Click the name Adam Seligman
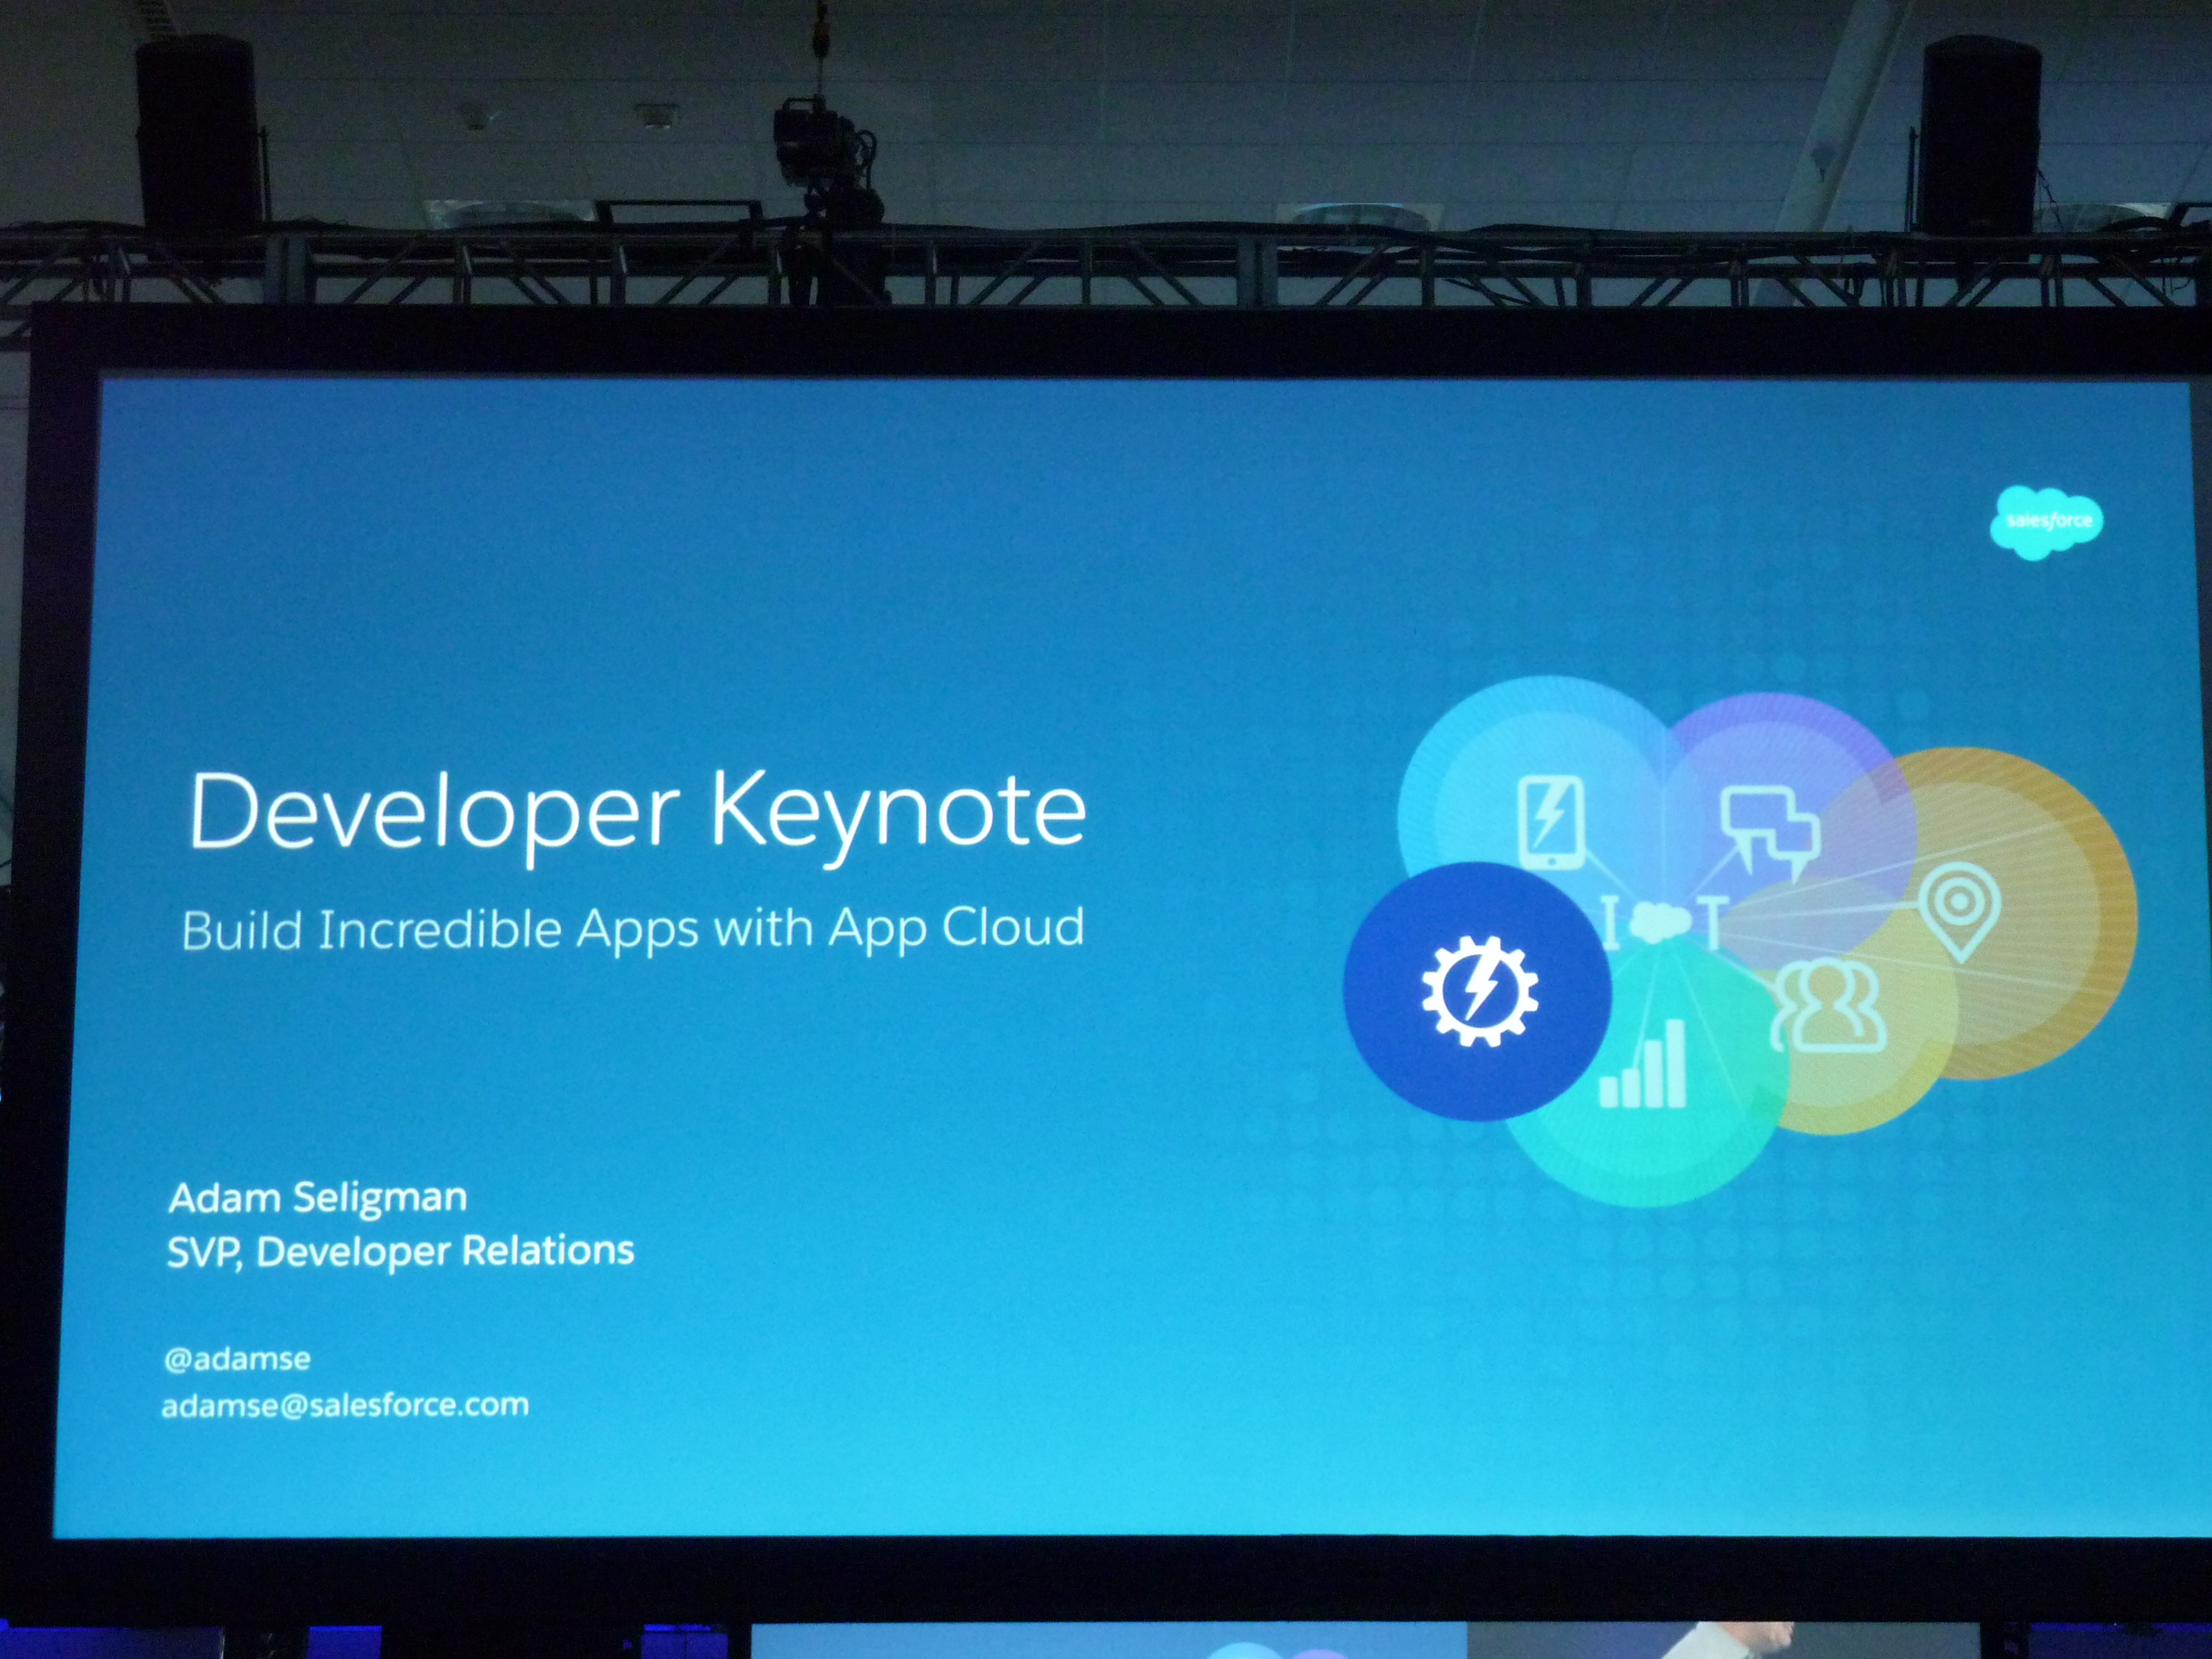This screenshot has height=1659, width=2212. pos(318,1198)
